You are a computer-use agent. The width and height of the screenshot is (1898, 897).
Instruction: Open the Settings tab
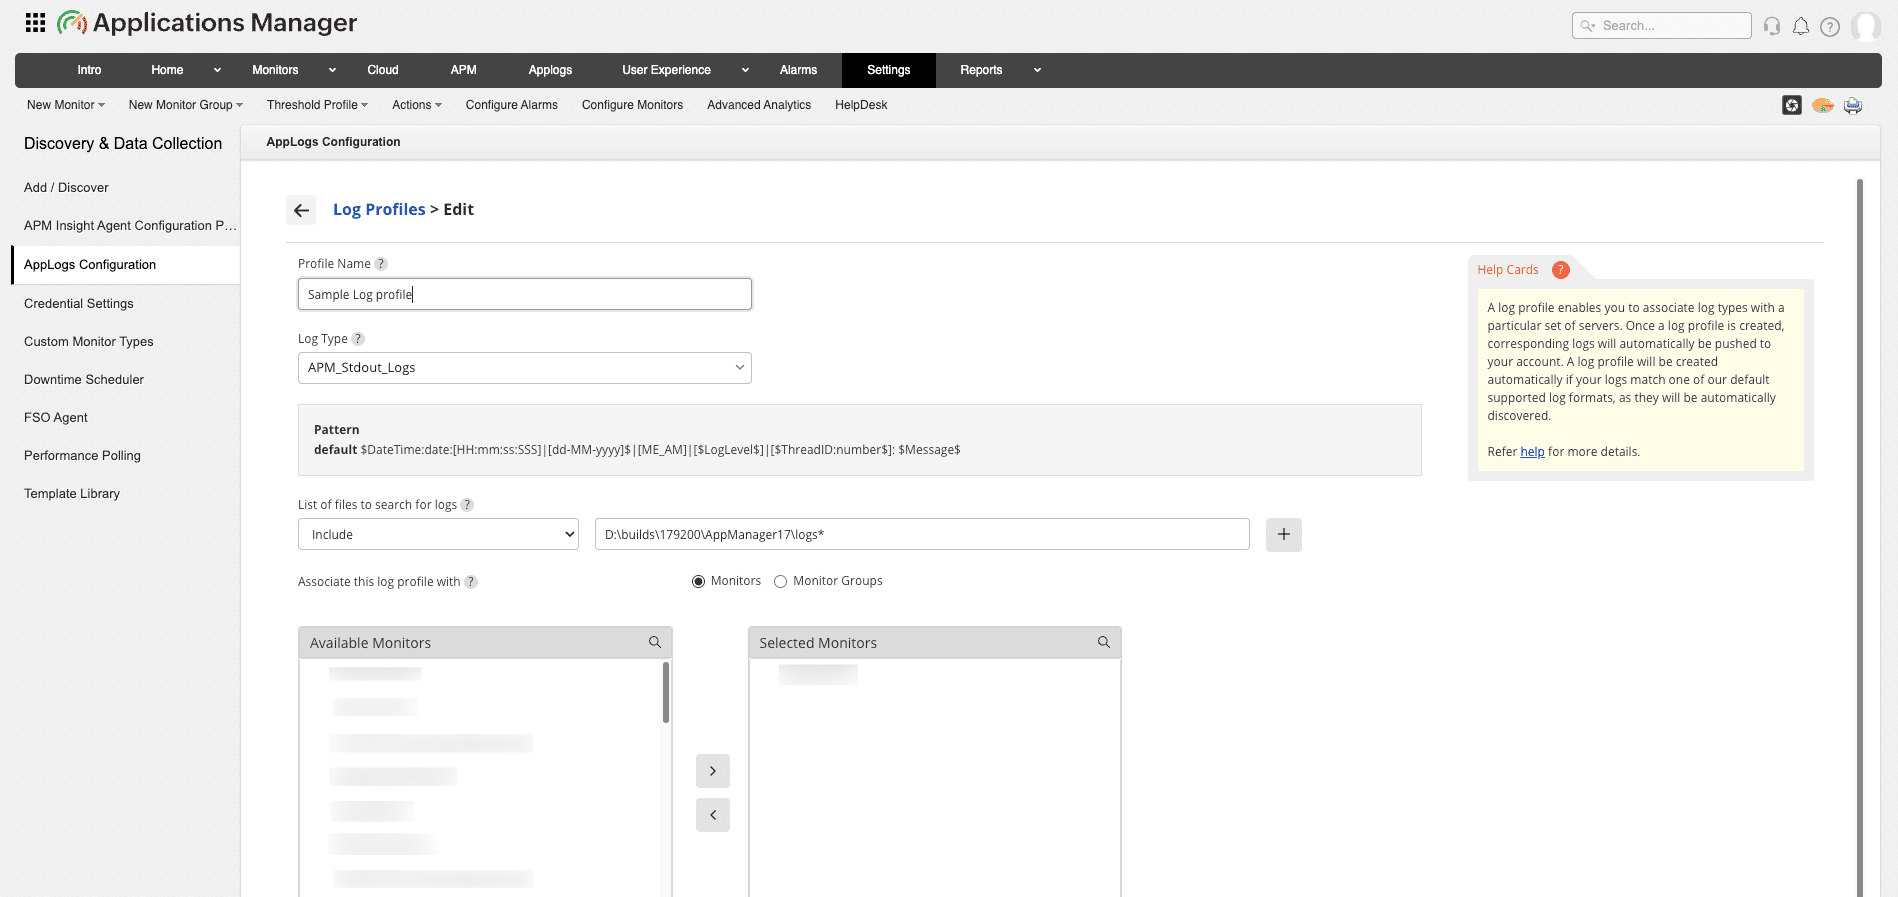889,70
